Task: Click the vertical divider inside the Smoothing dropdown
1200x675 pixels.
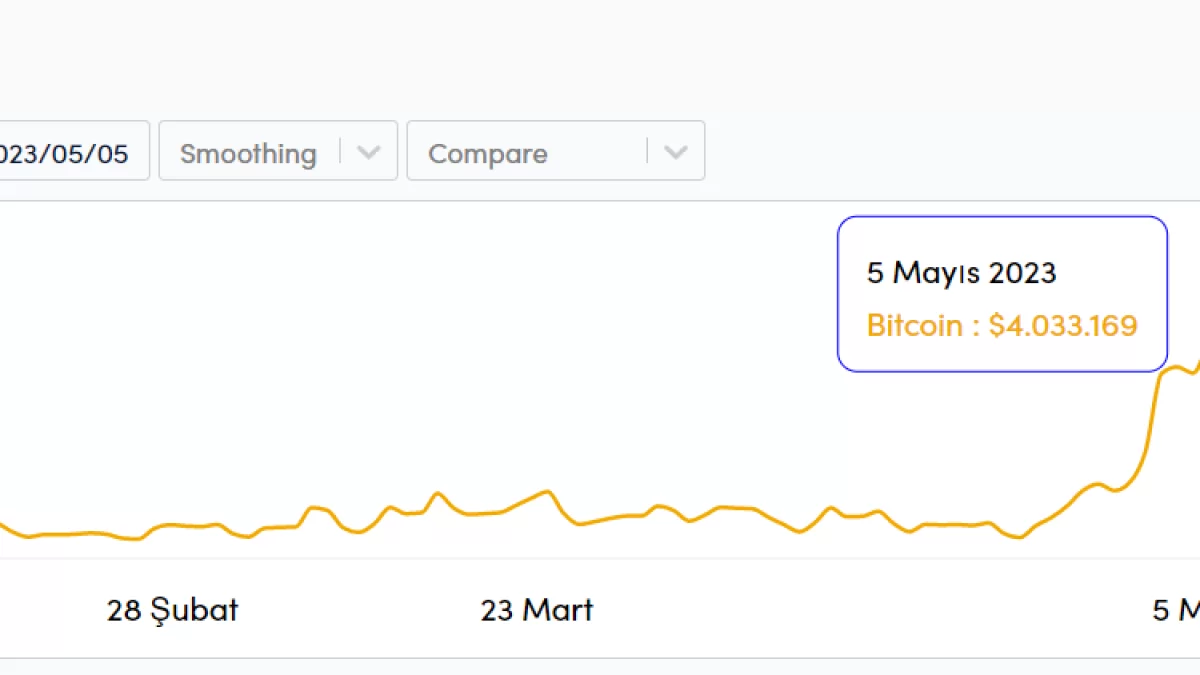Action: (341, 151)
